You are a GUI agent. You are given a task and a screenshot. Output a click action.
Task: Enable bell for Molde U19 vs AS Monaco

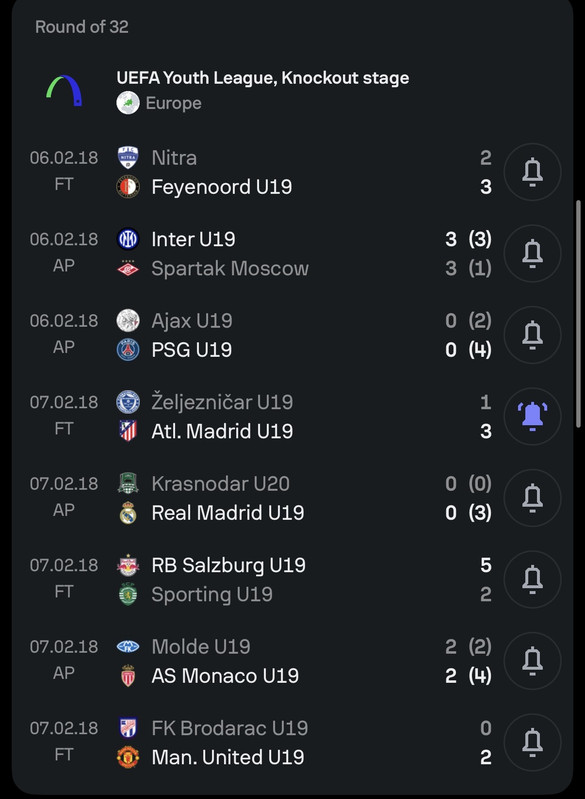click(x=533, y=661)
